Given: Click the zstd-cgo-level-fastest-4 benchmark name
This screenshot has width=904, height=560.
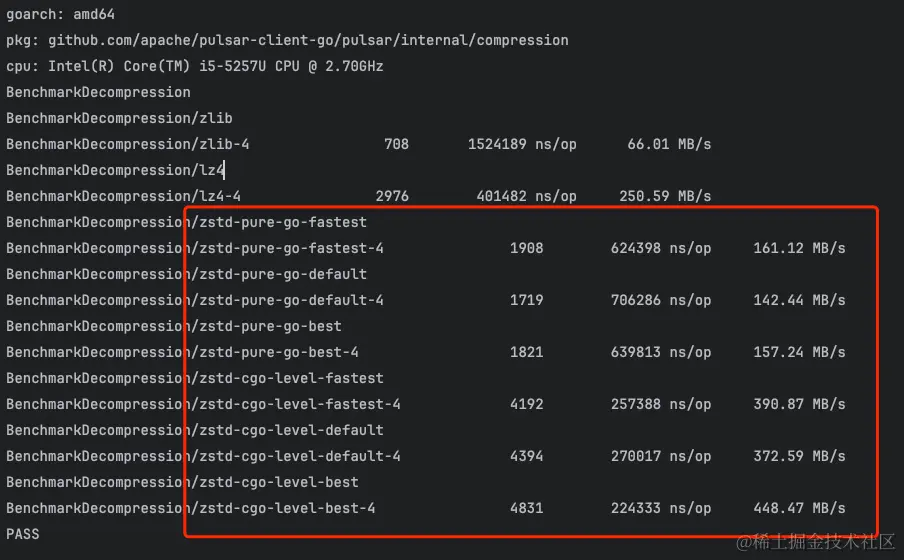Looking at the screenshot, I should 298,404.
